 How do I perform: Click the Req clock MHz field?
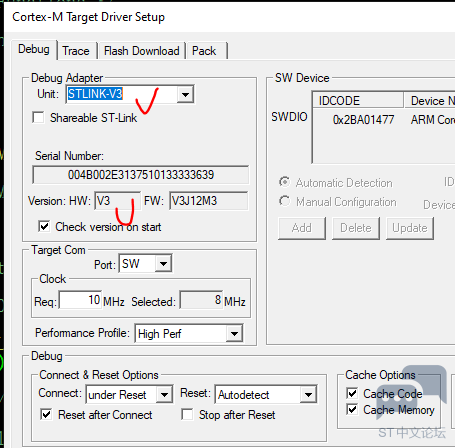pos(80,300)
